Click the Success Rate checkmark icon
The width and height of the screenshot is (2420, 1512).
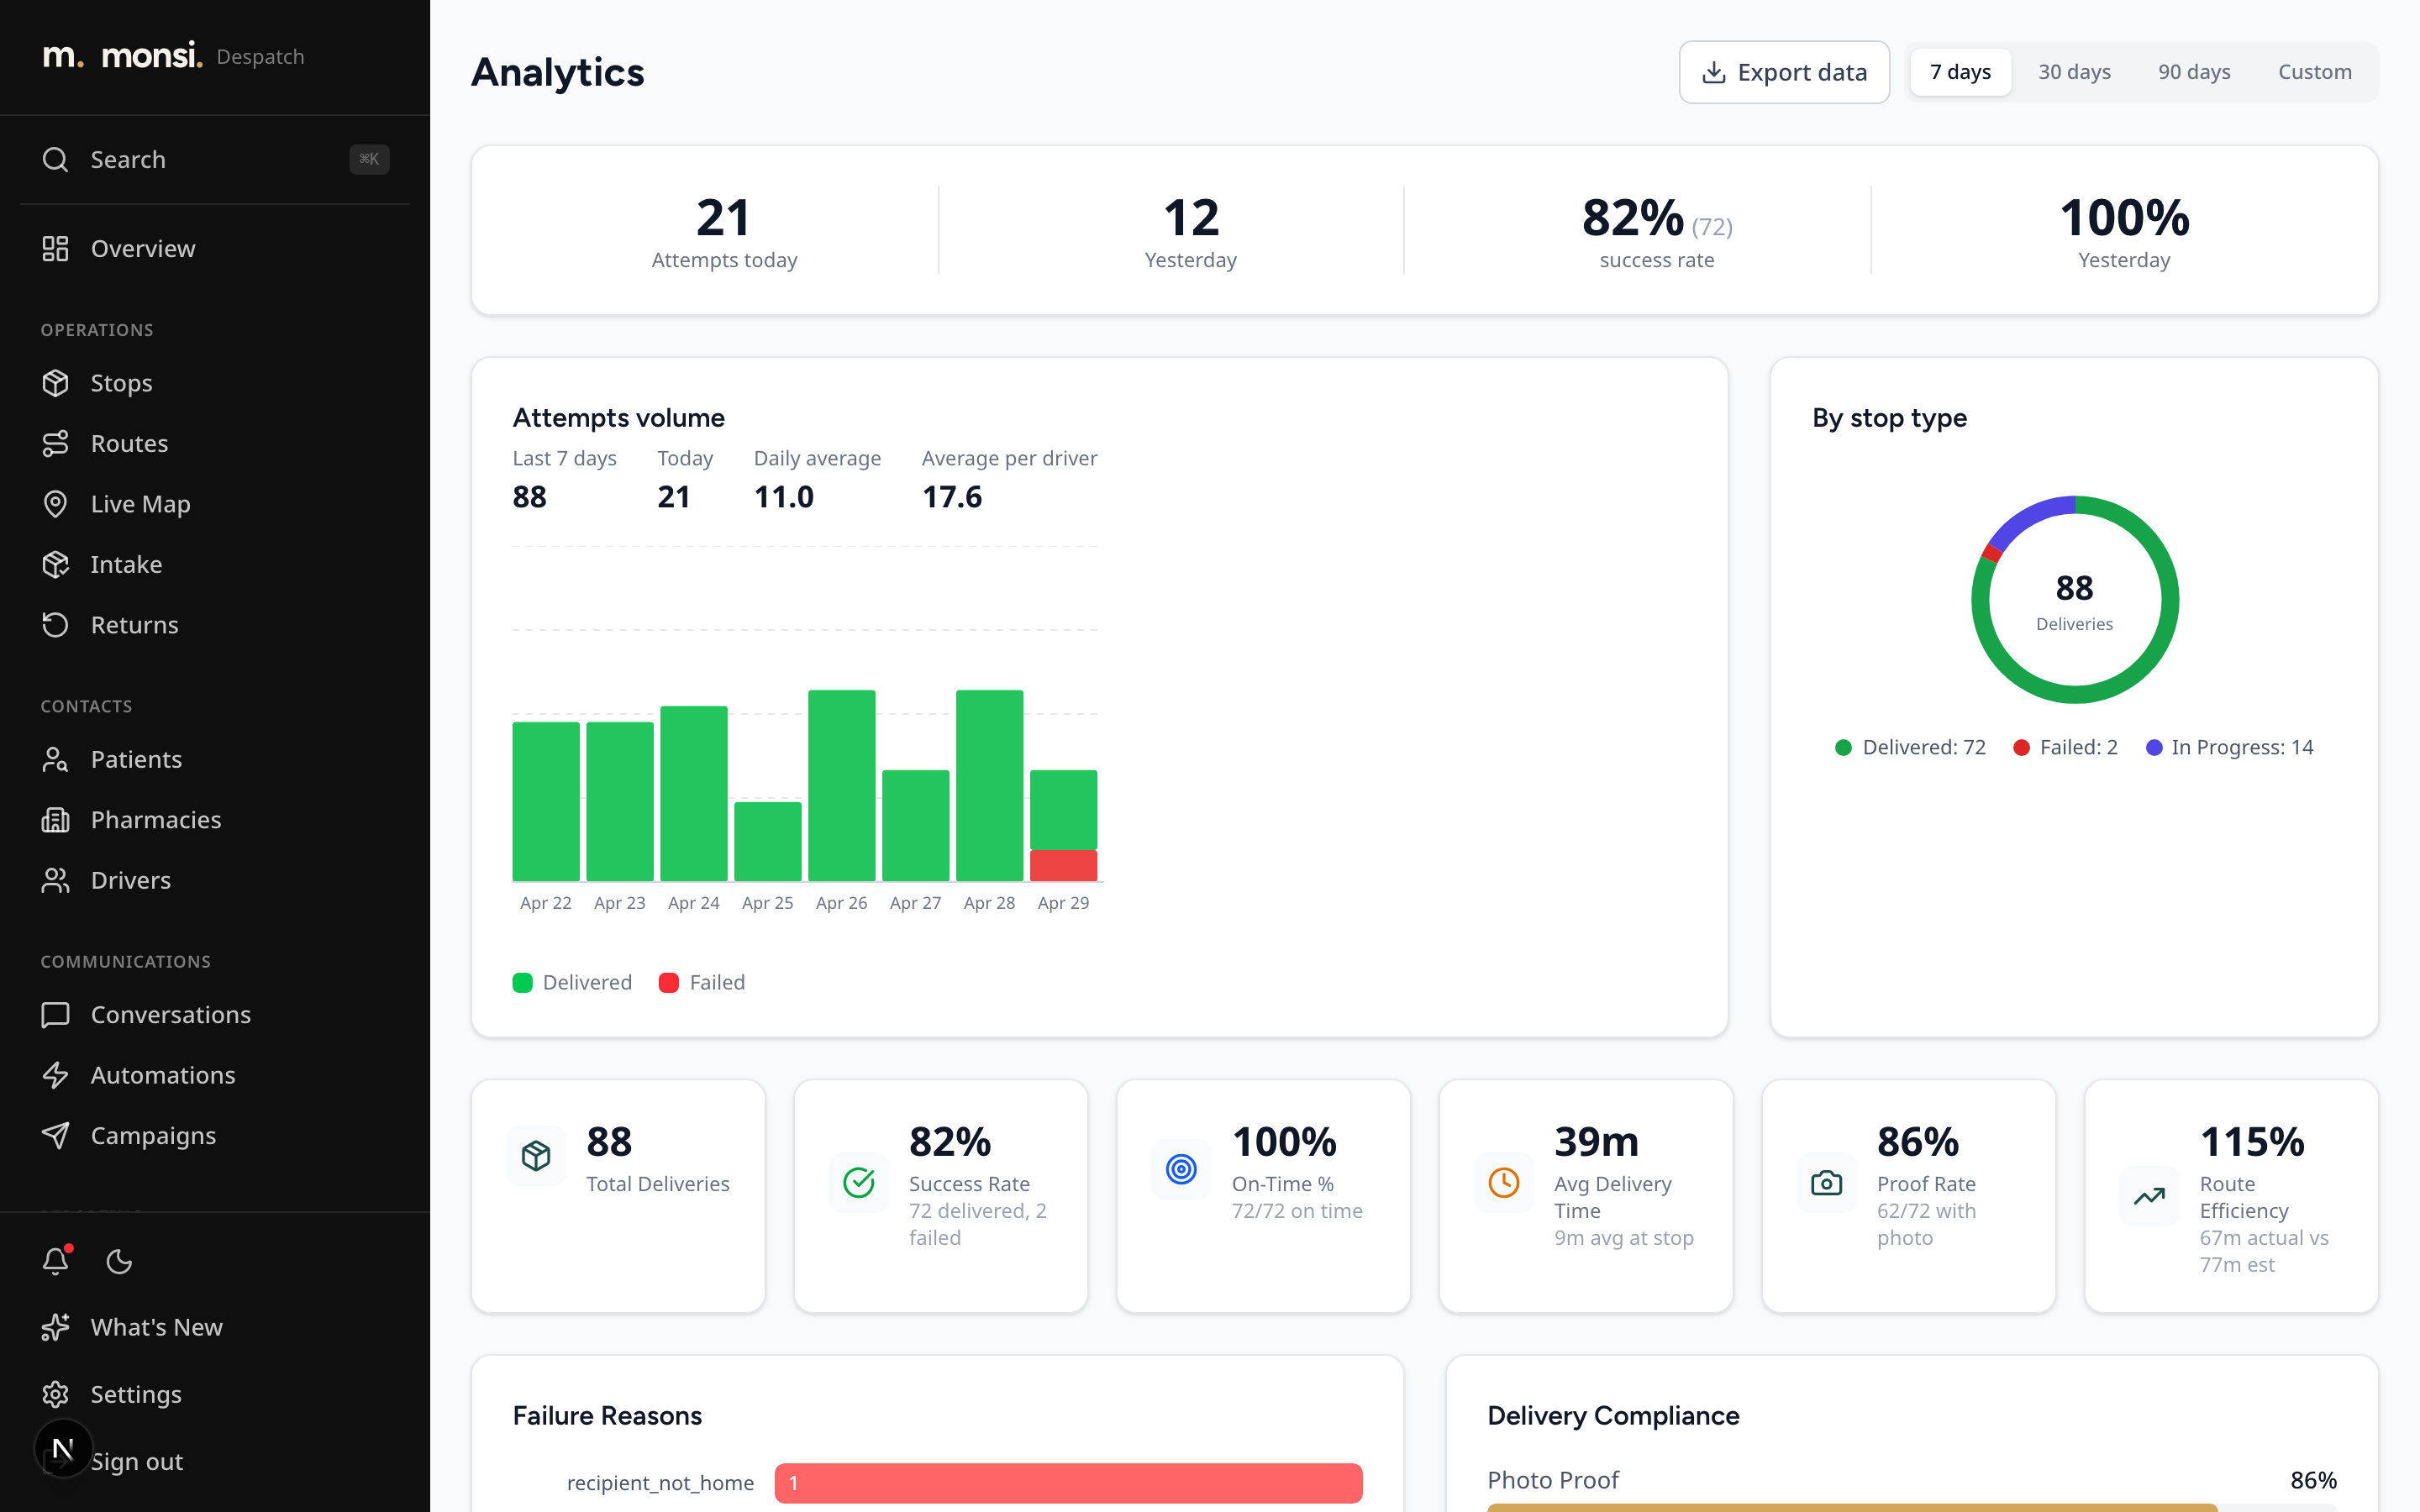(x=859, y=1183)
